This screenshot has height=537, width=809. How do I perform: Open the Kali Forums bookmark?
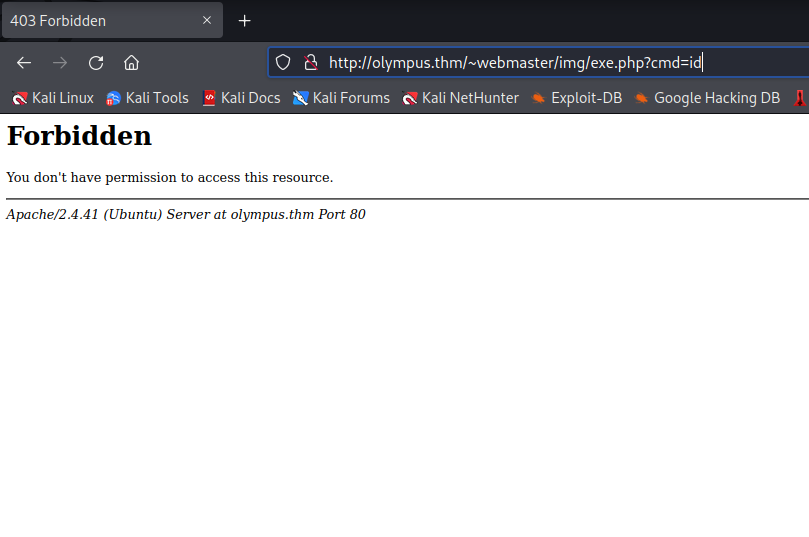(x=341, y=98)
